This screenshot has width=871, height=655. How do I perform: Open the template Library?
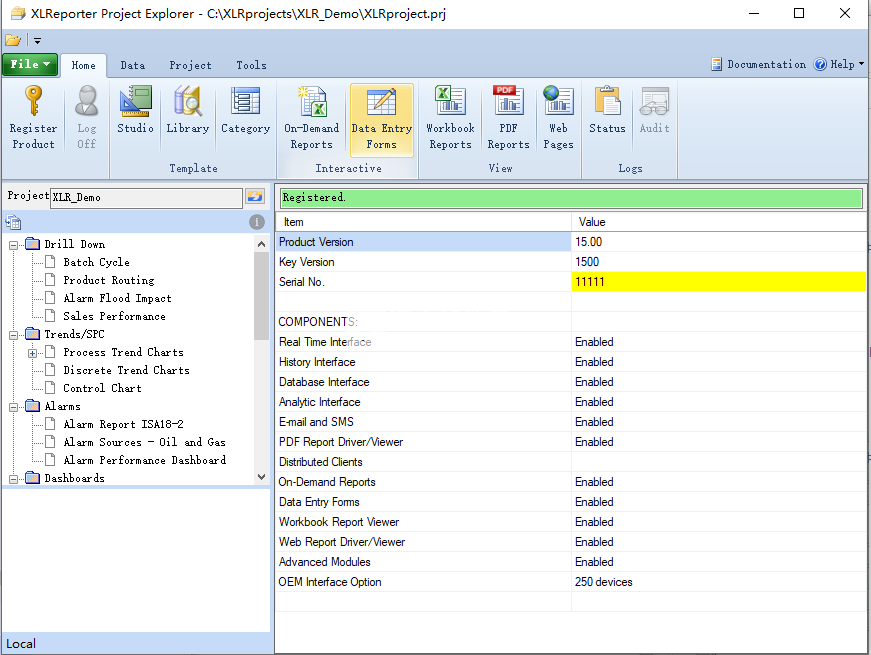[x=188, y=109]
